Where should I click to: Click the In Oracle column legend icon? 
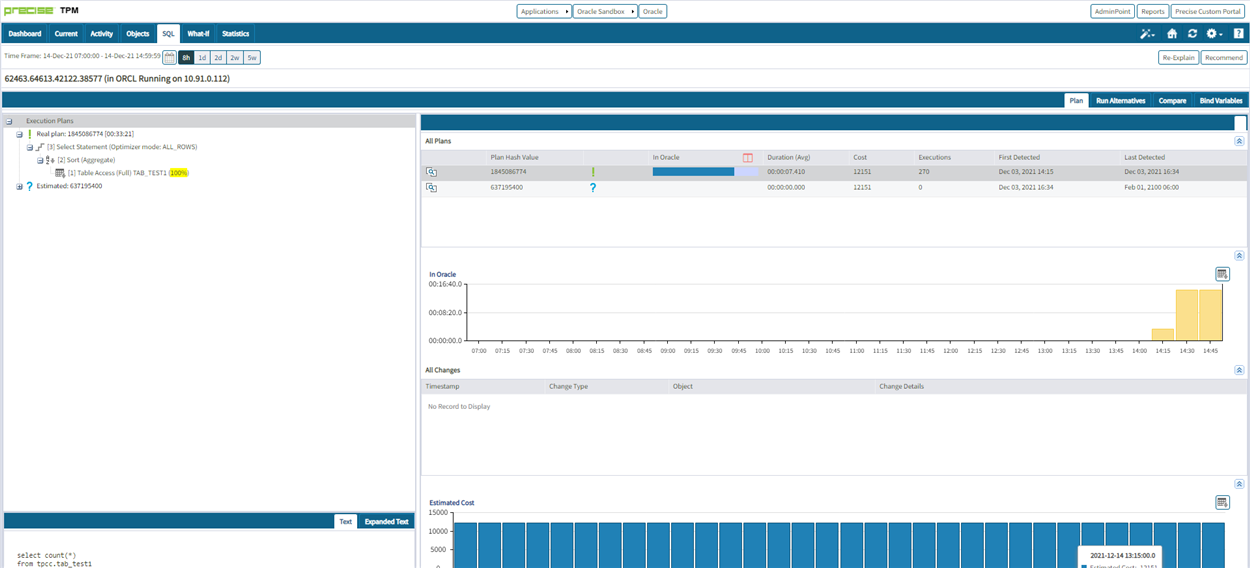tap(748, 157)
